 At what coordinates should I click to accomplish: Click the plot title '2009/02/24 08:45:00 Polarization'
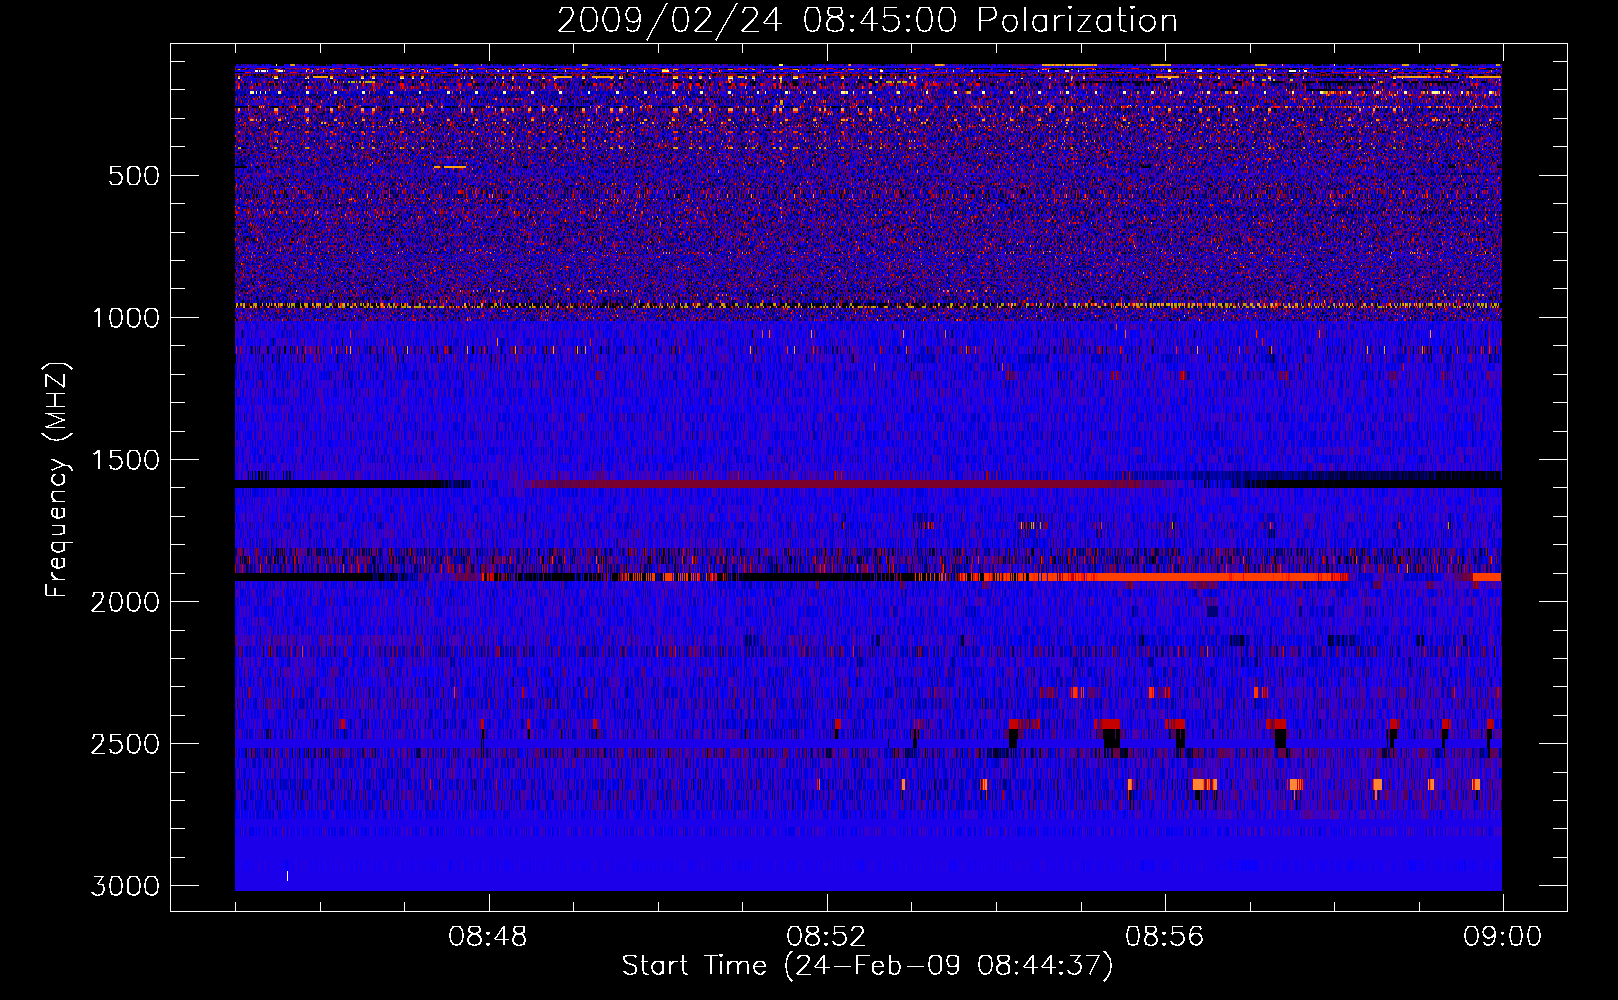pyautogui.click(x=867, y=20)
